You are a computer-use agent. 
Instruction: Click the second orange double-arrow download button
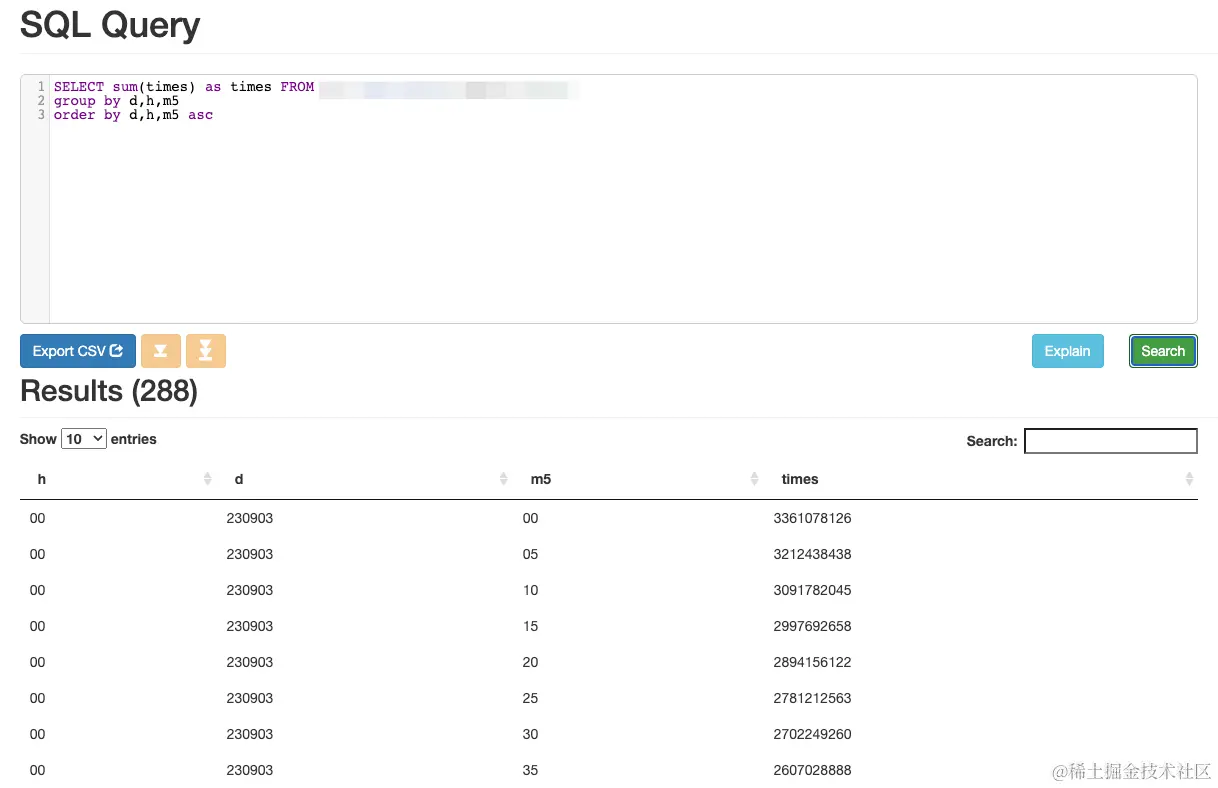(206, 351)
